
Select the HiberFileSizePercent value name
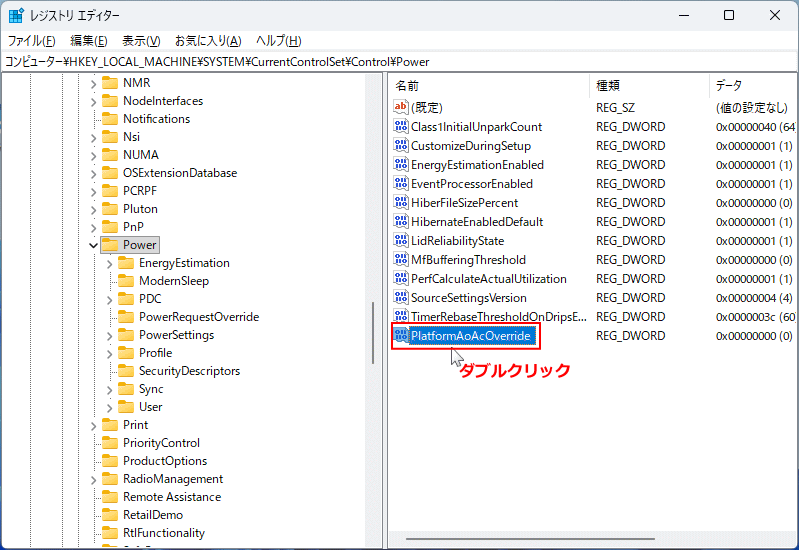pos(464,203)
